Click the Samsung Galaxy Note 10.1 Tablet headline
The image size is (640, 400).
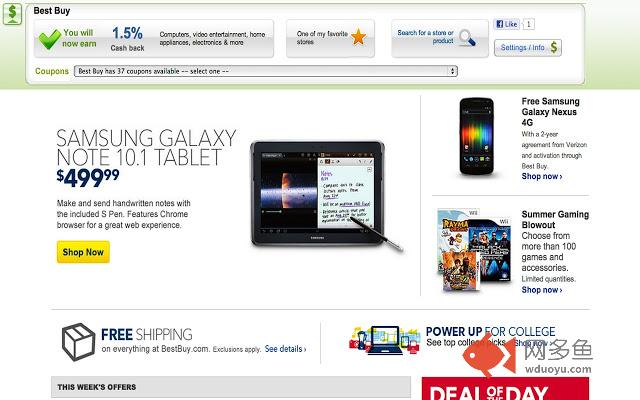[x=146, y=148]
